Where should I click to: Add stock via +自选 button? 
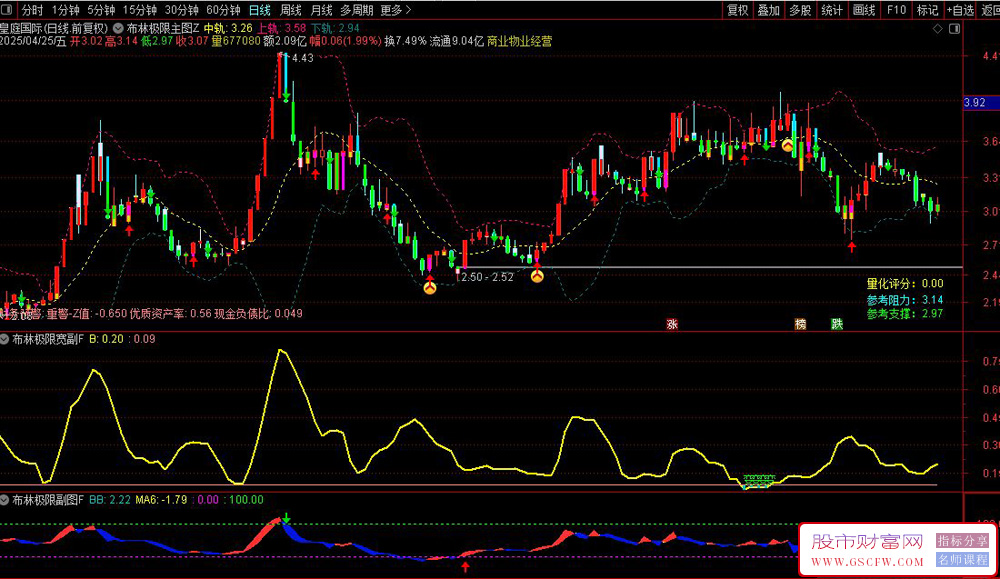click(960, 10)
